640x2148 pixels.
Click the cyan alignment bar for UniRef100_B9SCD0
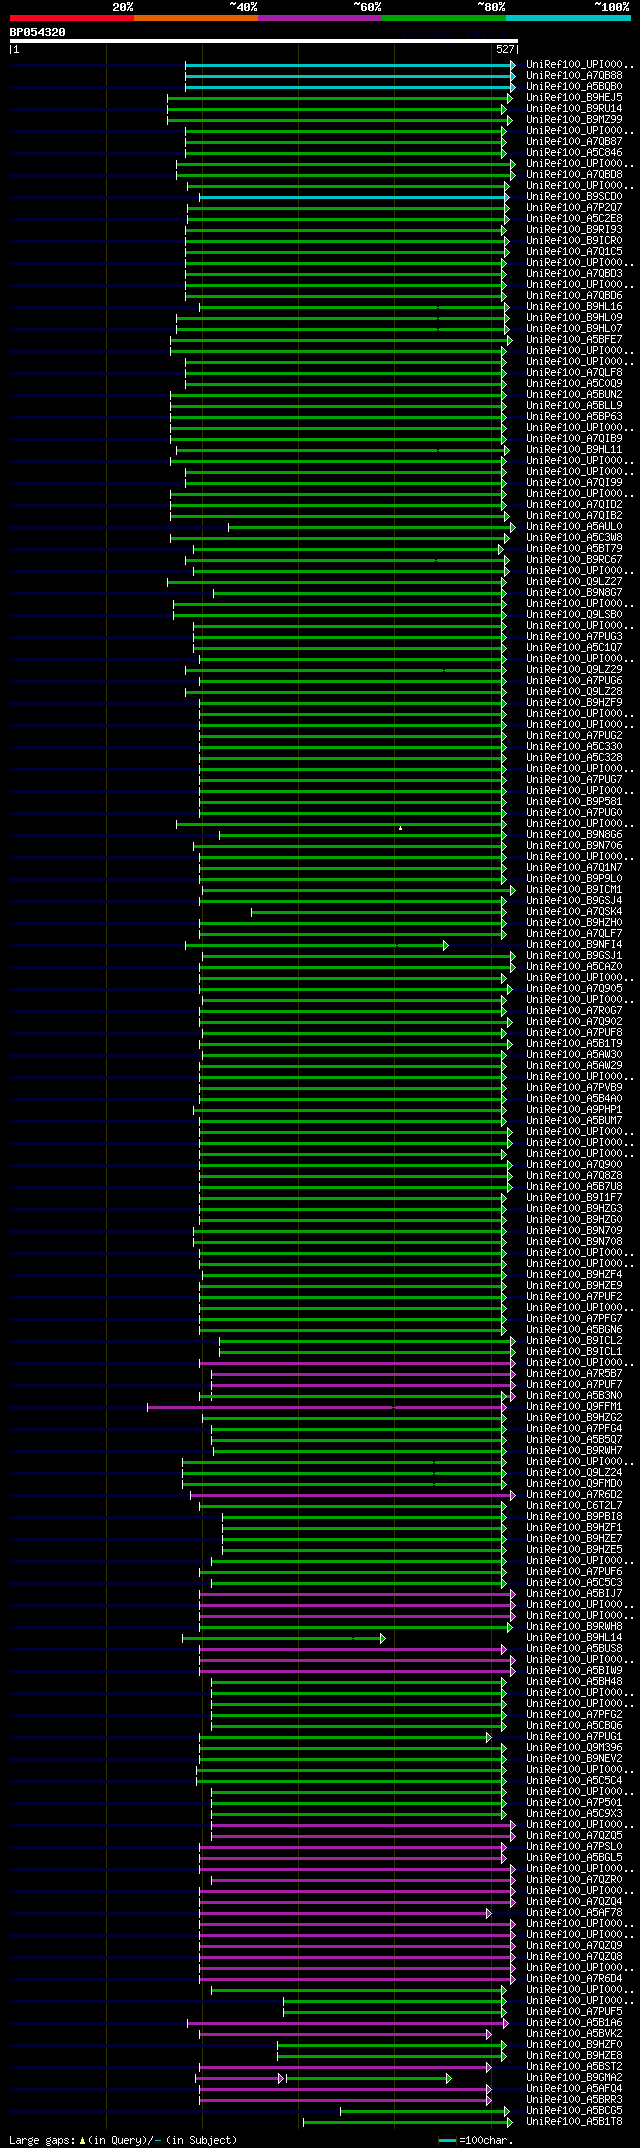click(x=353, y=197)
